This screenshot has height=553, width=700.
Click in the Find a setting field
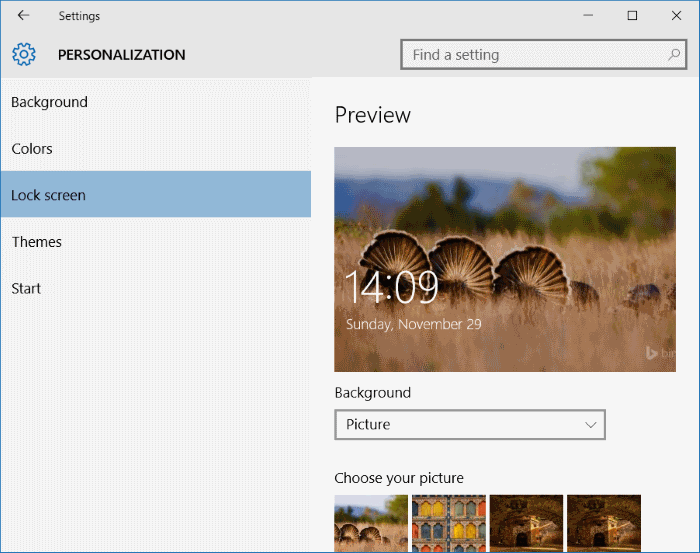point(543,54)
